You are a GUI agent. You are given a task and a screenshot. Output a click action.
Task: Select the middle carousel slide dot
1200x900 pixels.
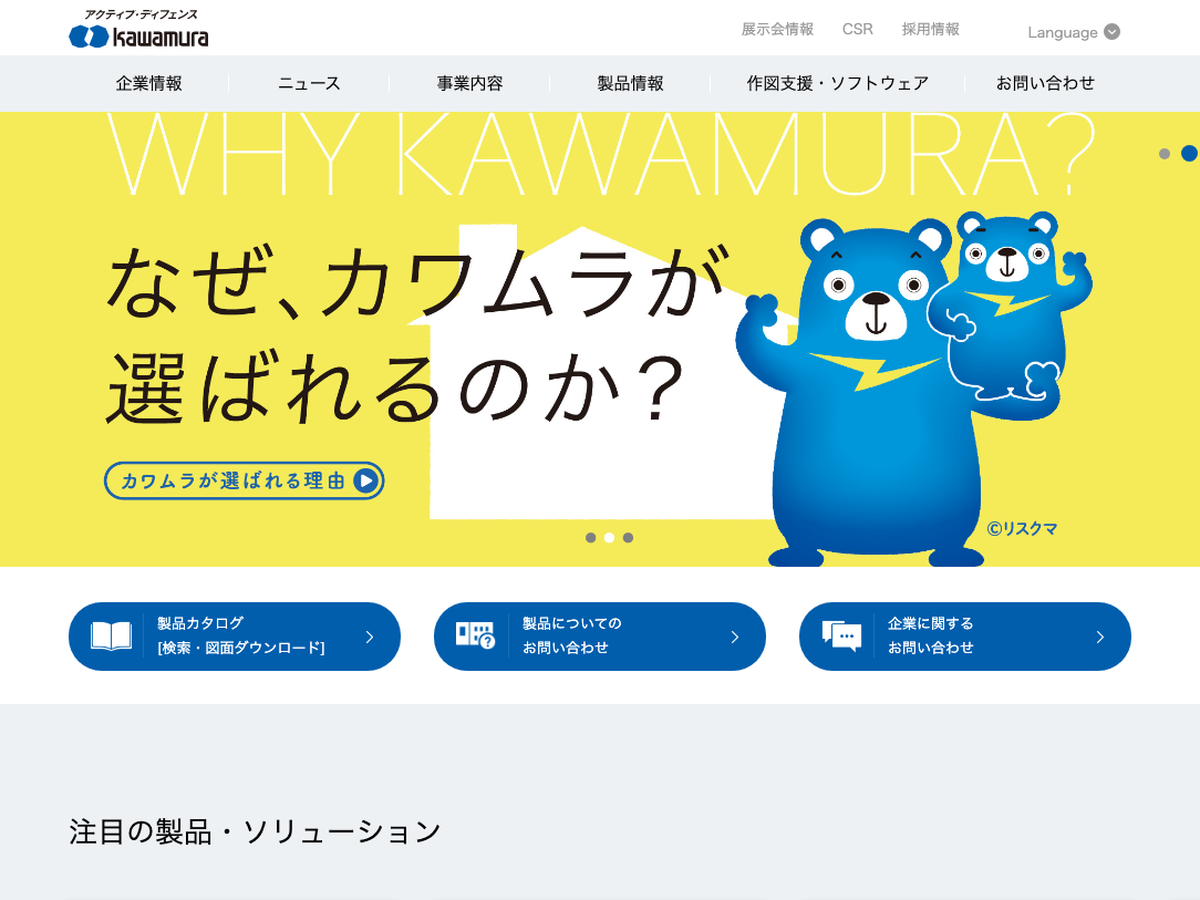(x=609, y=538)
